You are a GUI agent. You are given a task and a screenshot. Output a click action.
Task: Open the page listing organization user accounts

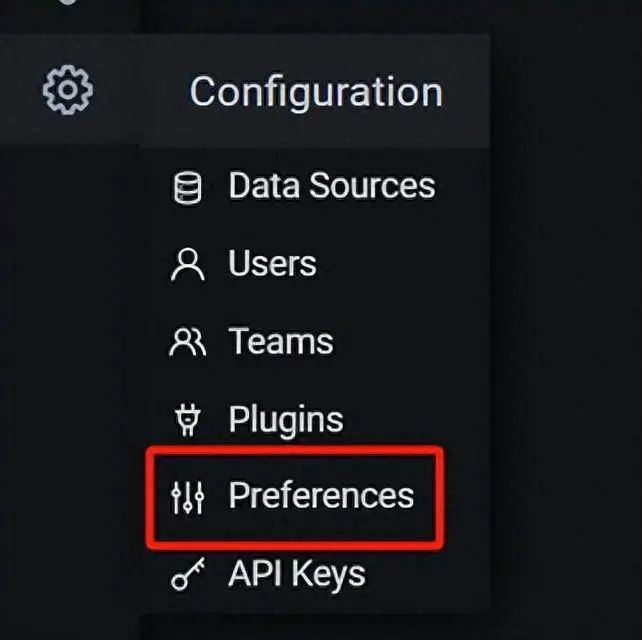pyautogui.click(x=272, y=264)
